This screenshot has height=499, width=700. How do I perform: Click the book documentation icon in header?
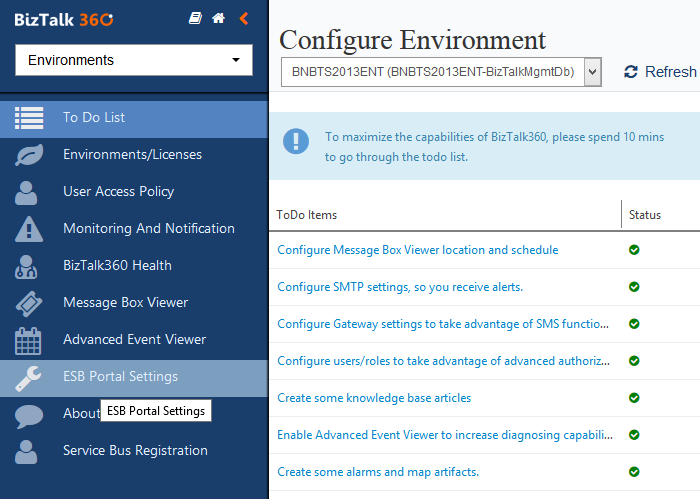point(195,19)
